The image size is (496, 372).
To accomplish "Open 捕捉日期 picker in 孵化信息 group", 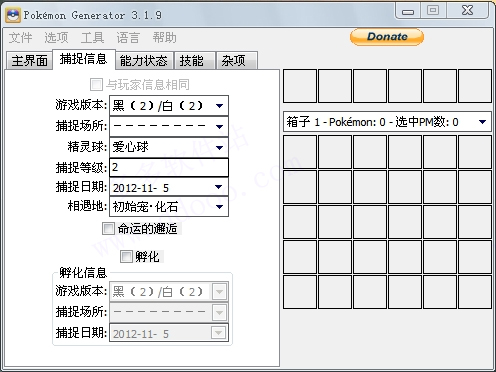I will click(x=169, y=333).
